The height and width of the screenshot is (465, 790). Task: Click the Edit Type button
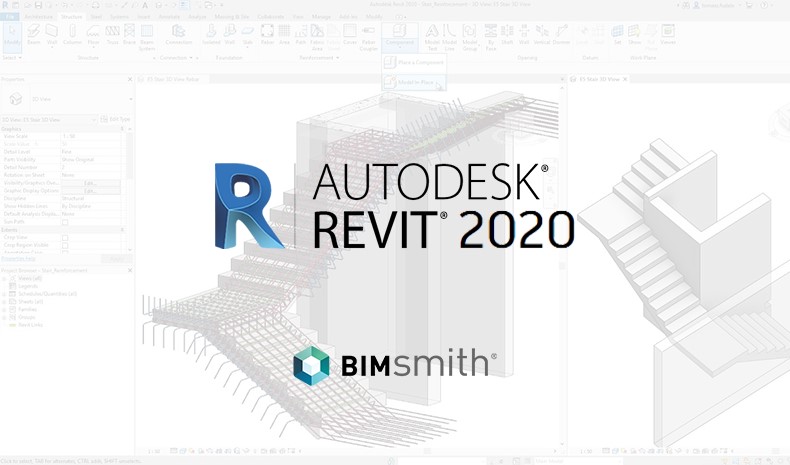pyautogui.click(x=115, y=119)
